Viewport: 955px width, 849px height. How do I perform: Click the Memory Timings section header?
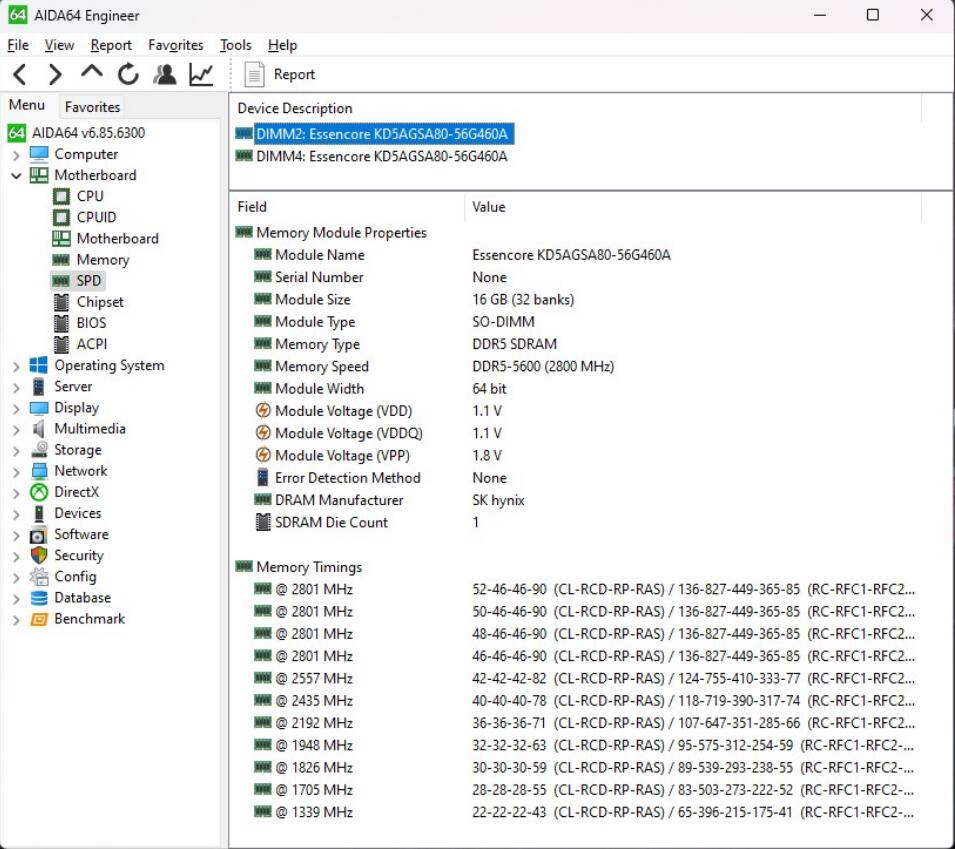(309, 567)
